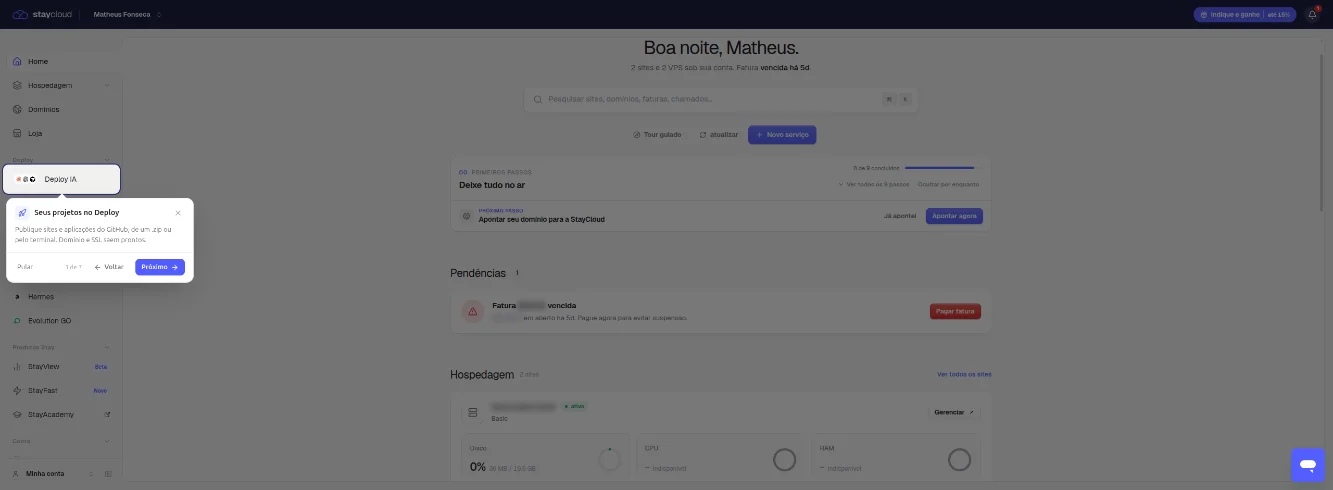Open StayFast in the sidebar
The height and width of the screenshot is (490, 1333).
60,391
